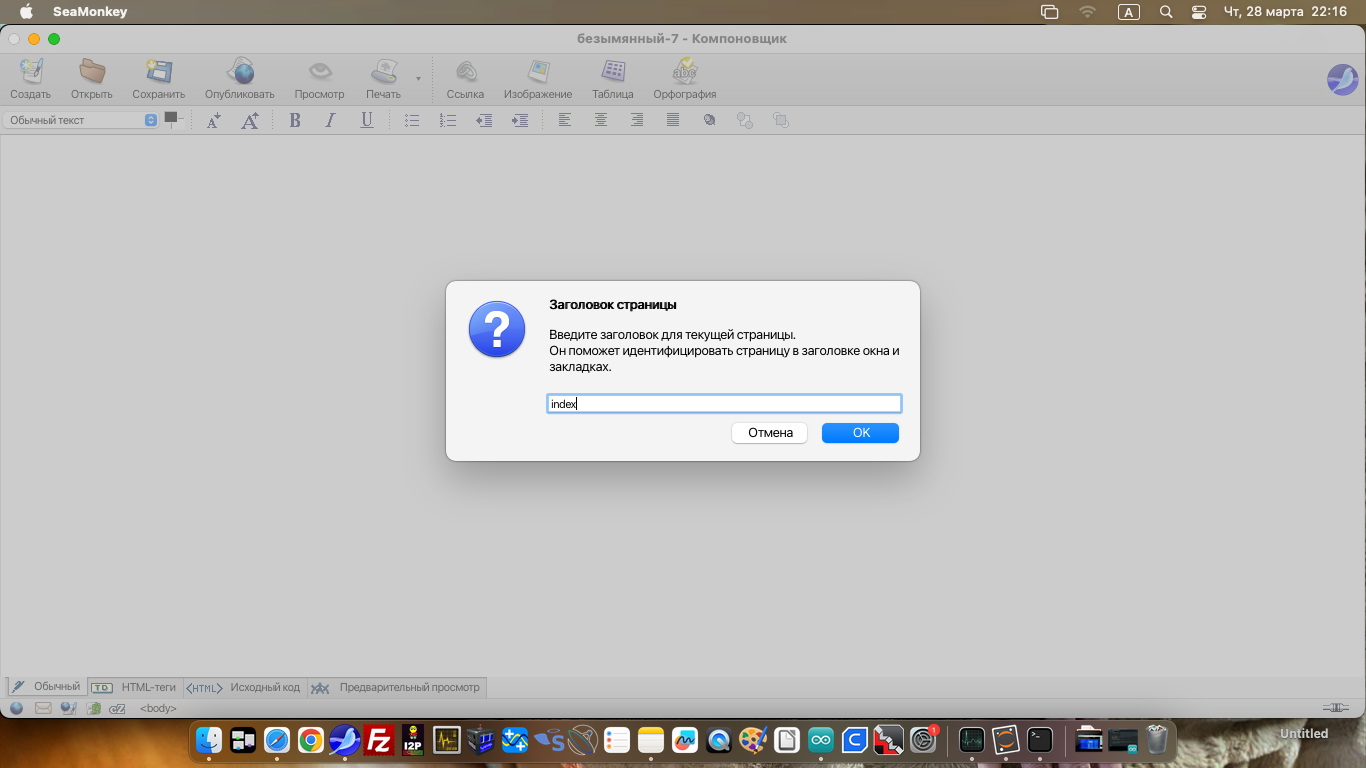
Task: Click the Таблица (Table) toolbar icon
Action: tap(613, 72)
